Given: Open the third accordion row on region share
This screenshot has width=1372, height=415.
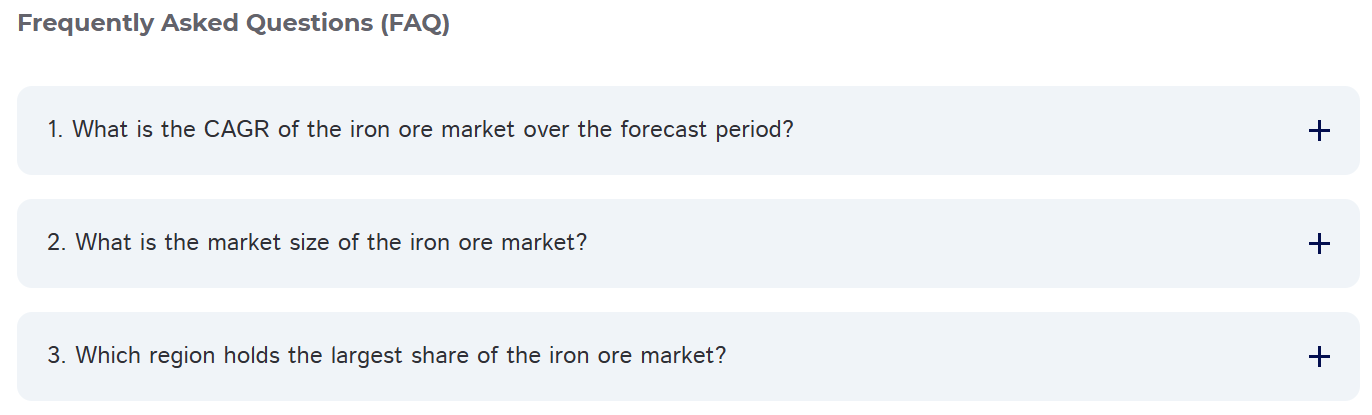Looking at the screenshot, I should (688, 356).
